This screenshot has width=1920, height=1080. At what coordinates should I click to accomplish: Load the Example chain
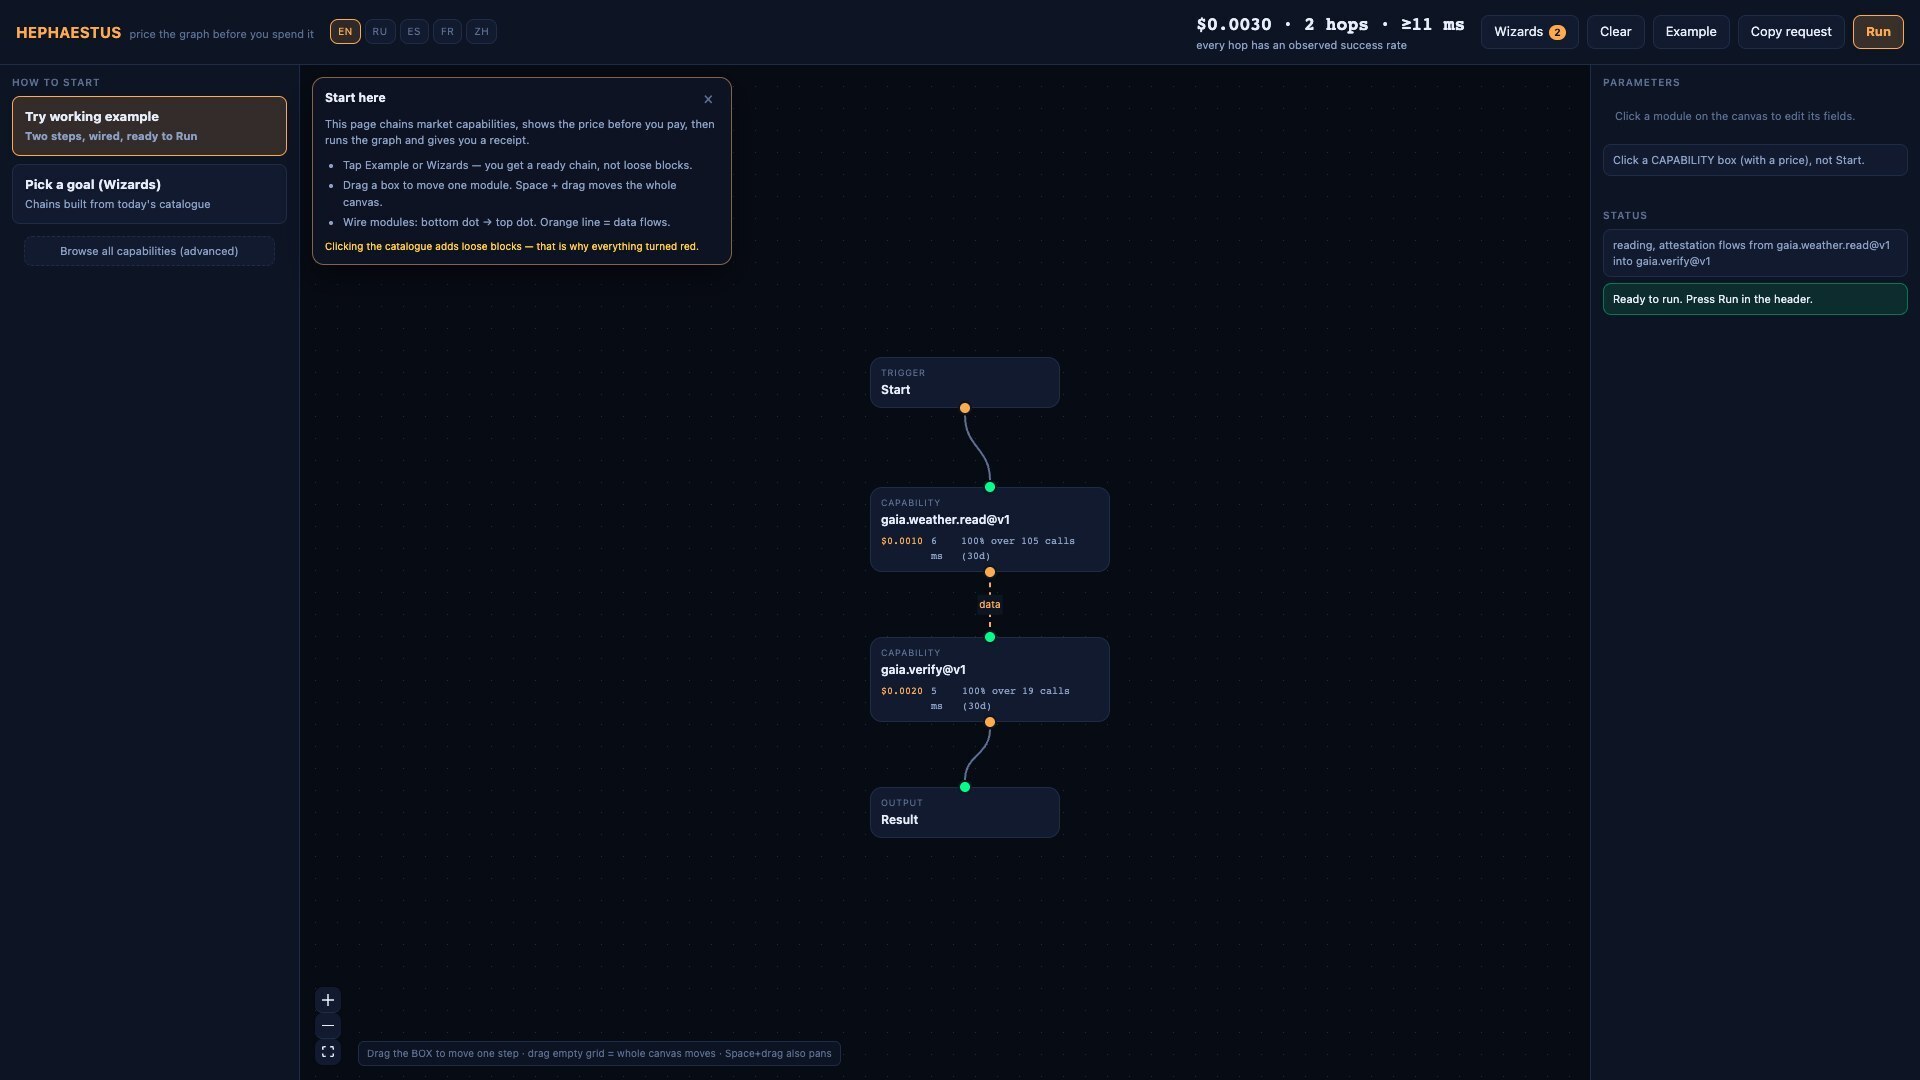click(x=1691, y=32)
